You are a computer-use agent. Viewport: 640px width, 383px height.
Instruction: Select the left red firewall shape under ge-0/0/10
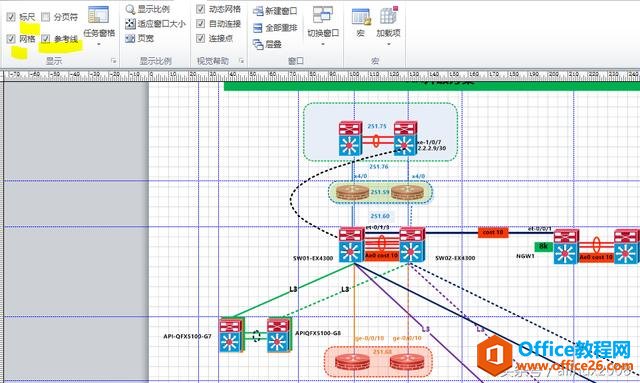pos(352,362)
